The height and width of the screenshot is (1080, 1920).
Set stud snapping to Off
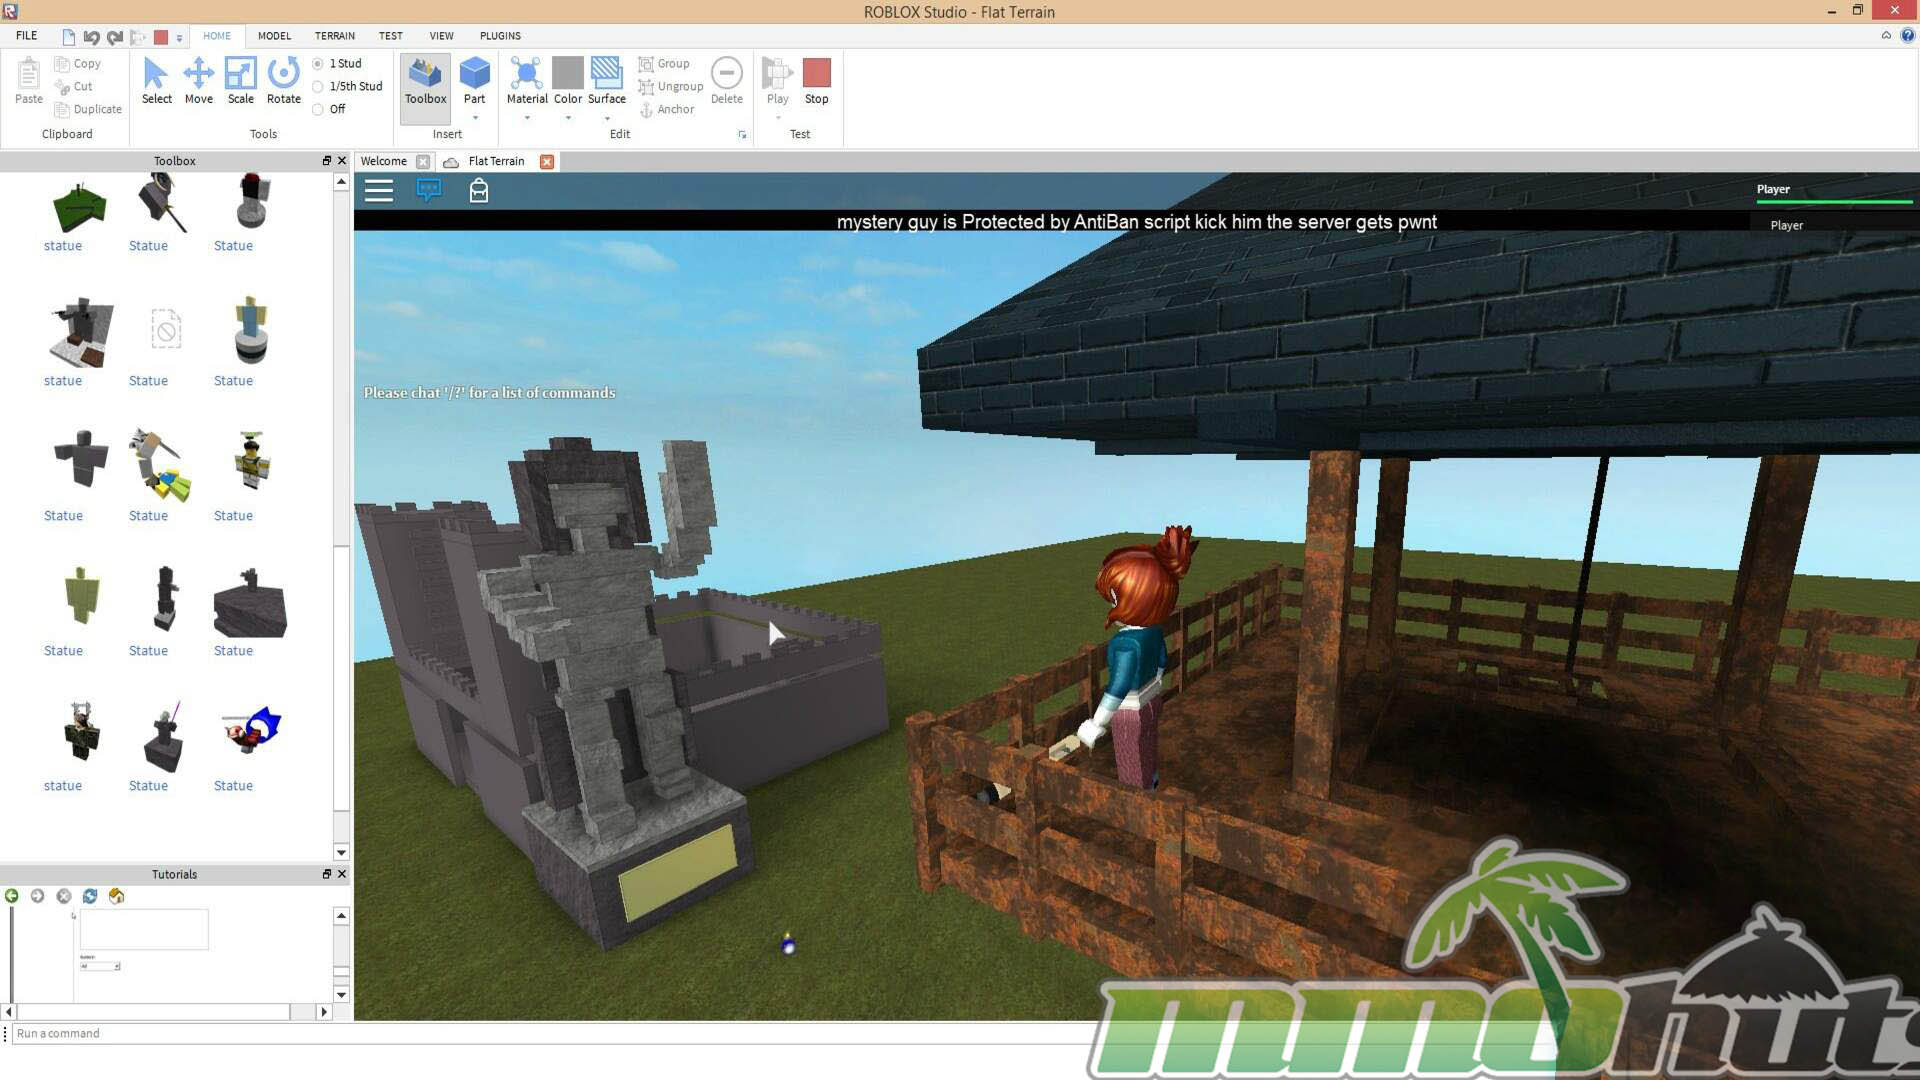pos(318,109)
